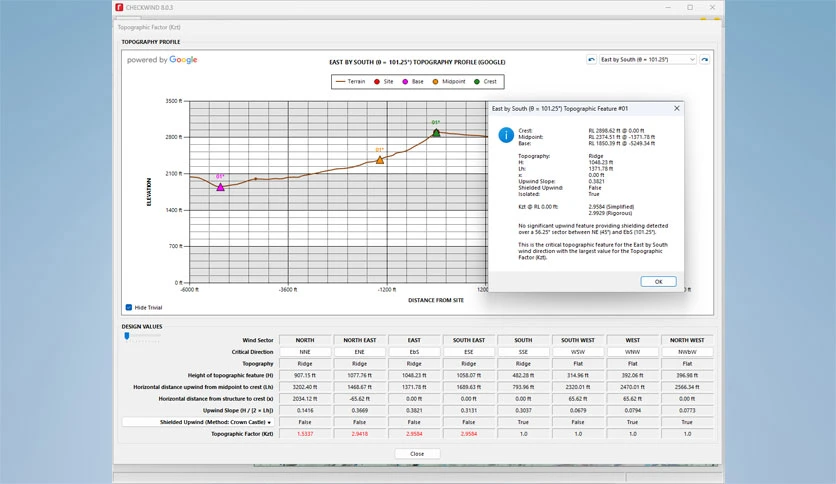Click the powered by Google logo
This screenshot has width=836, height=484.
tap(162, 60)
